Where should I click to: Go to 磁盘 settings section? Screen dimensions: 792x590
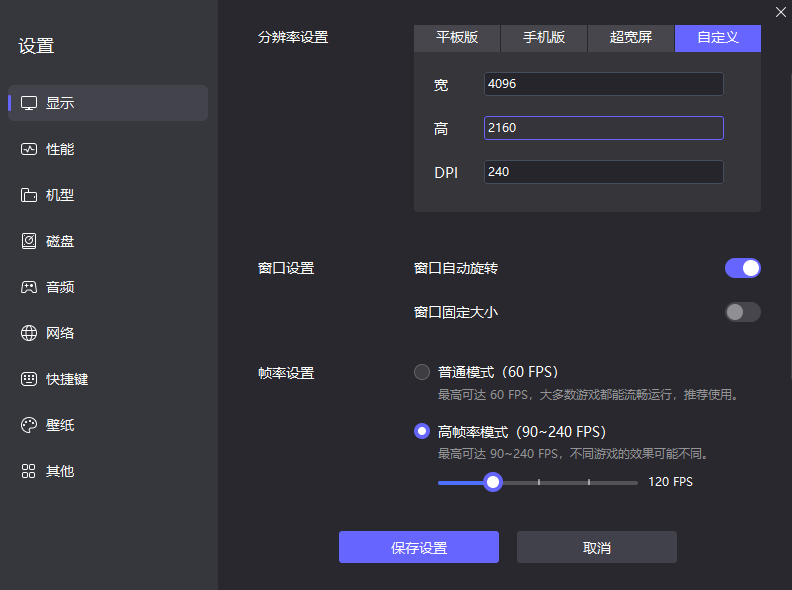108,241
